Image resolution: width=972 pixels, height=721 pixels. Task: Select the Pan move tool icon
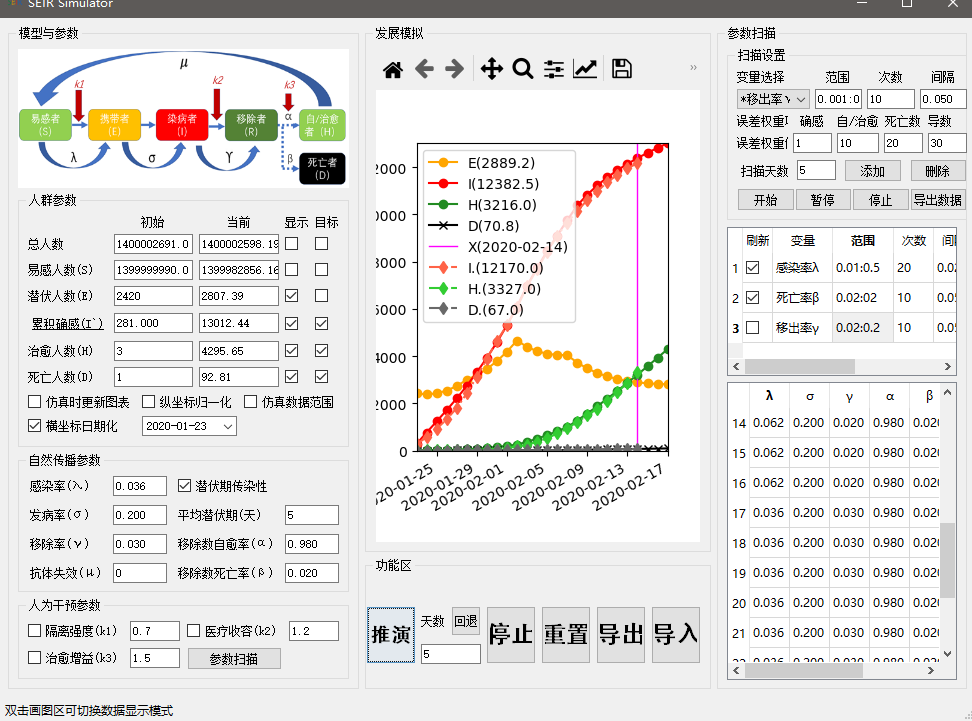[491, 69]
